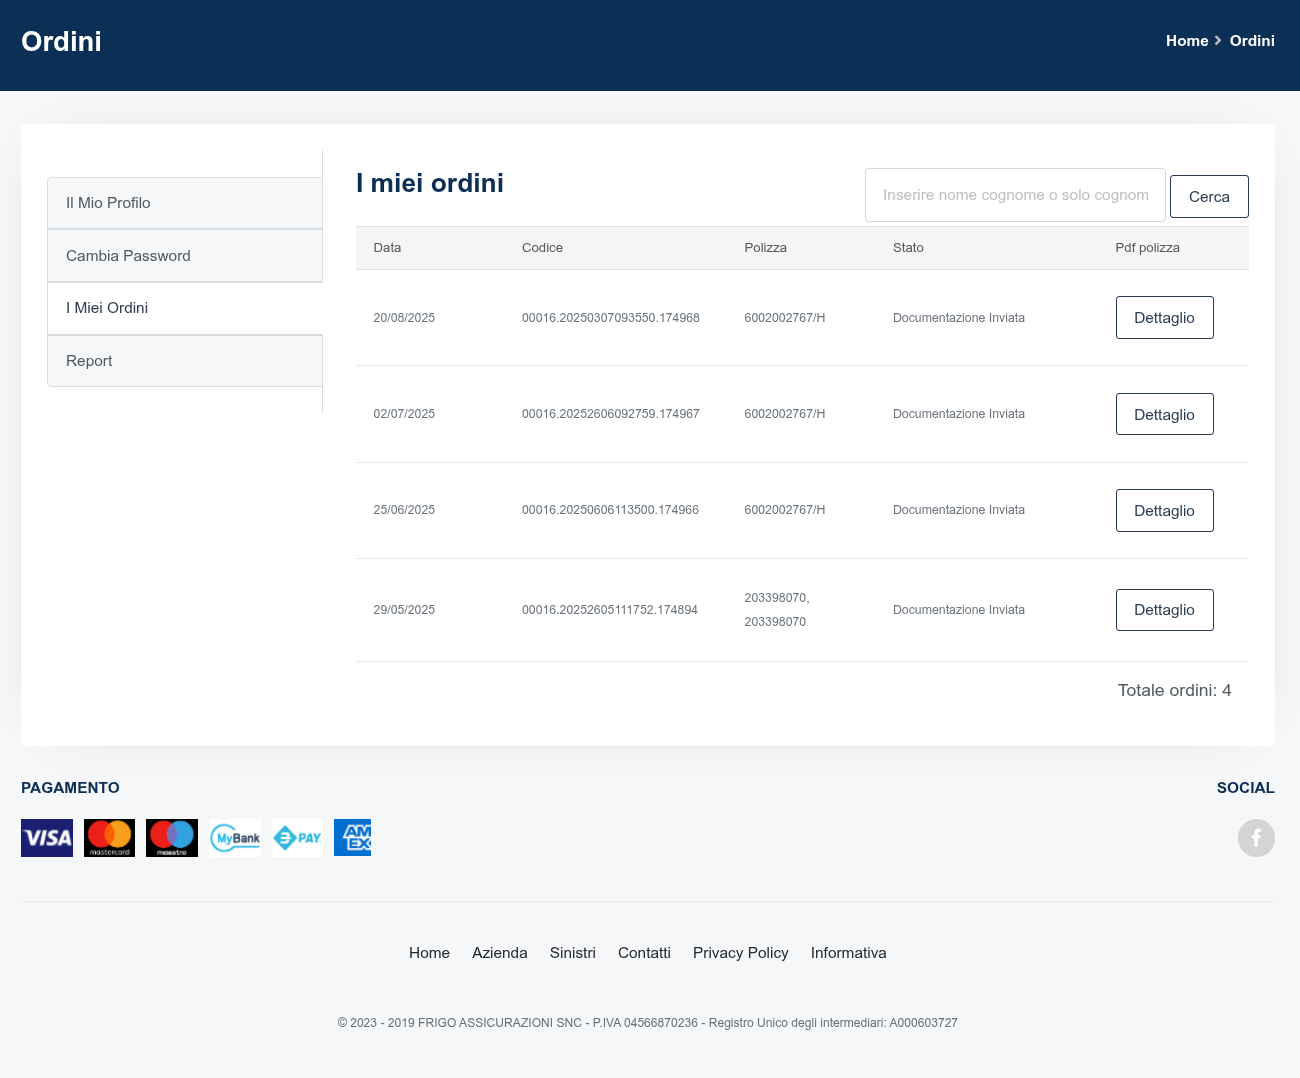Open Il Mio Profilo in sidebar

pos(185,203)
